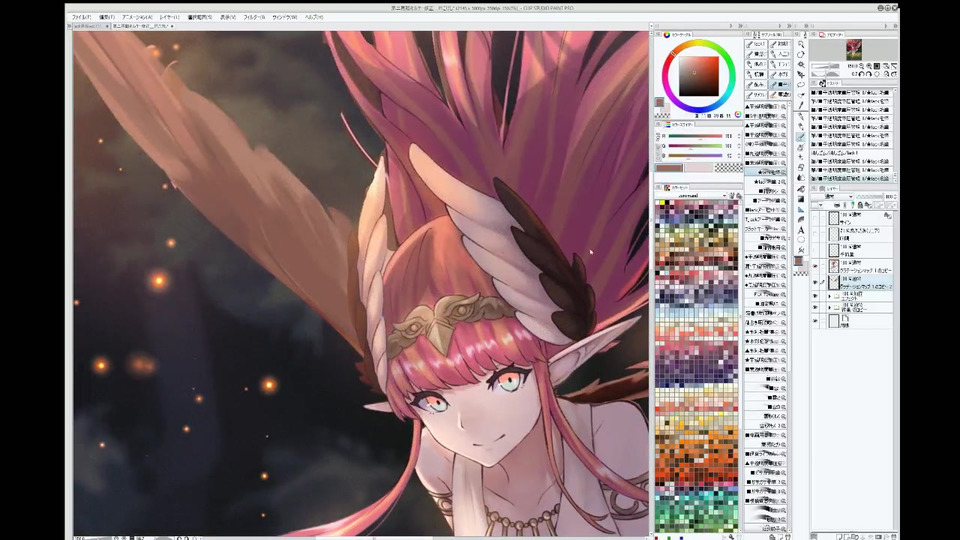Click Navigator rotate left icon
This screenshot has width=960, height=540.
(x=861, y=73)
